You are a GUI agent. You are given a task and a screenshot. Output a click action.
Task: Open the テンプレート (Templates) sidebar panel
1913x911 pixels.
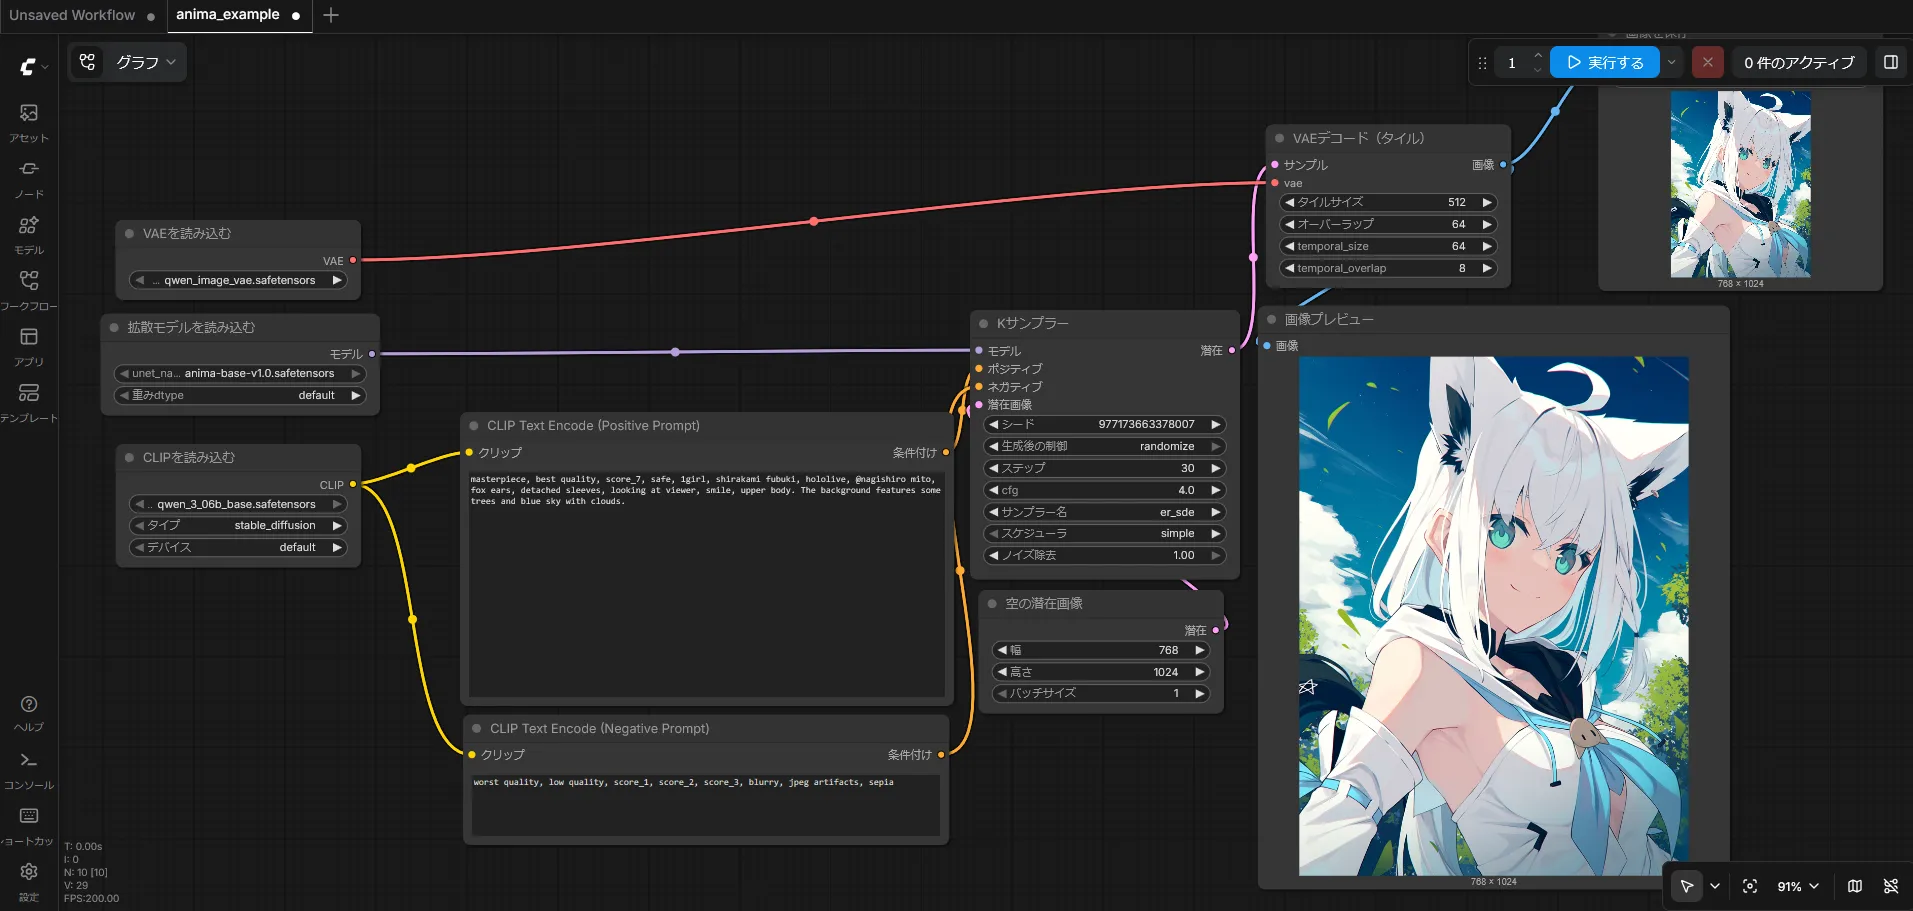click(29, 403)
